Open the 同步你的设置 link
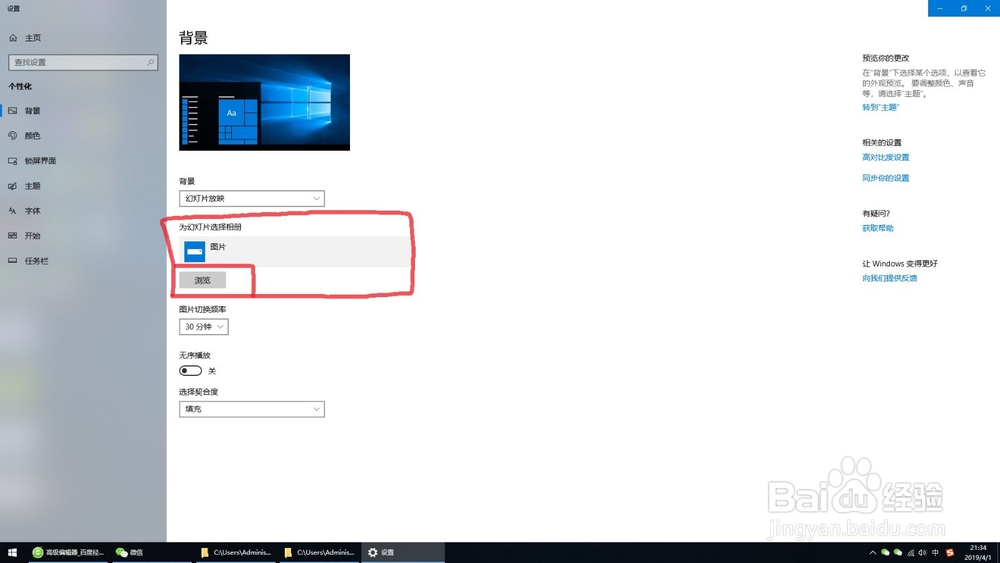 tap(886, 178)
